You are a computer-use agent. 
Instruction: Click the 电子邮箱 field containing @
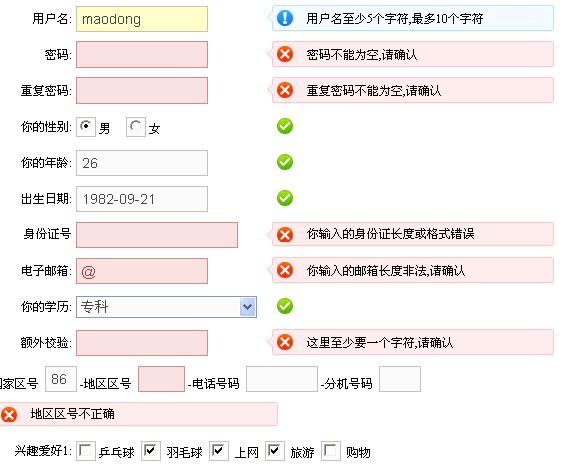click(142, 271)
